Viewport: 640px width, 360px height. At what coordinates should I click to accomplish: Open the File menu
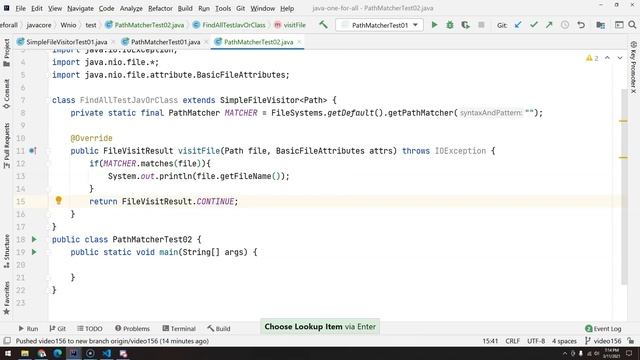[x=20, y=8]
